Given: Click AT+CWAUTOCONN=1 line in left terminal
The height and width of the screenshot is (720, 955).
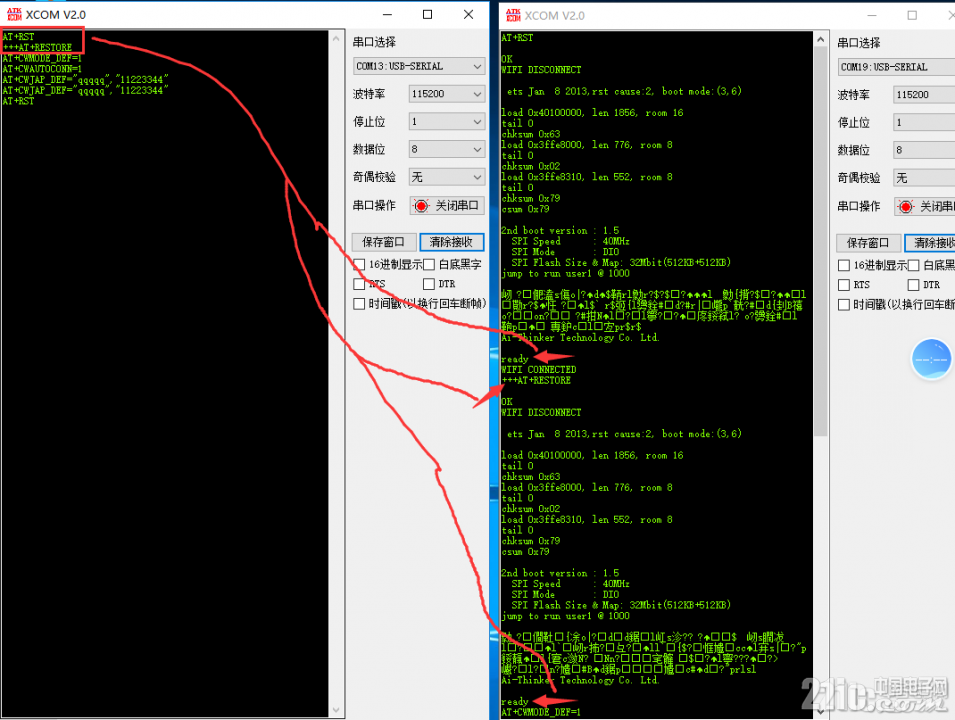Looking at the screenshot, I should click(41, 69).
